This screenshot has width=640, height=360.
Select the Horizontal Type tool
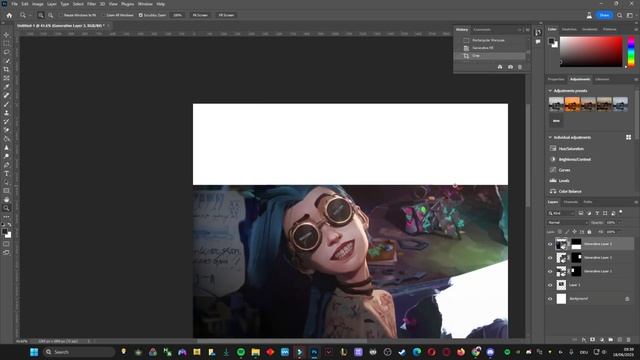click(6, 173)
